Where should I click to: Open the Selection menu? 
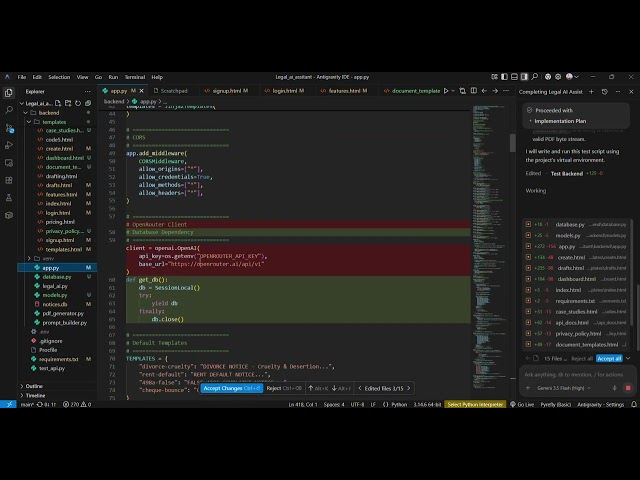click(x=59, y=77)
